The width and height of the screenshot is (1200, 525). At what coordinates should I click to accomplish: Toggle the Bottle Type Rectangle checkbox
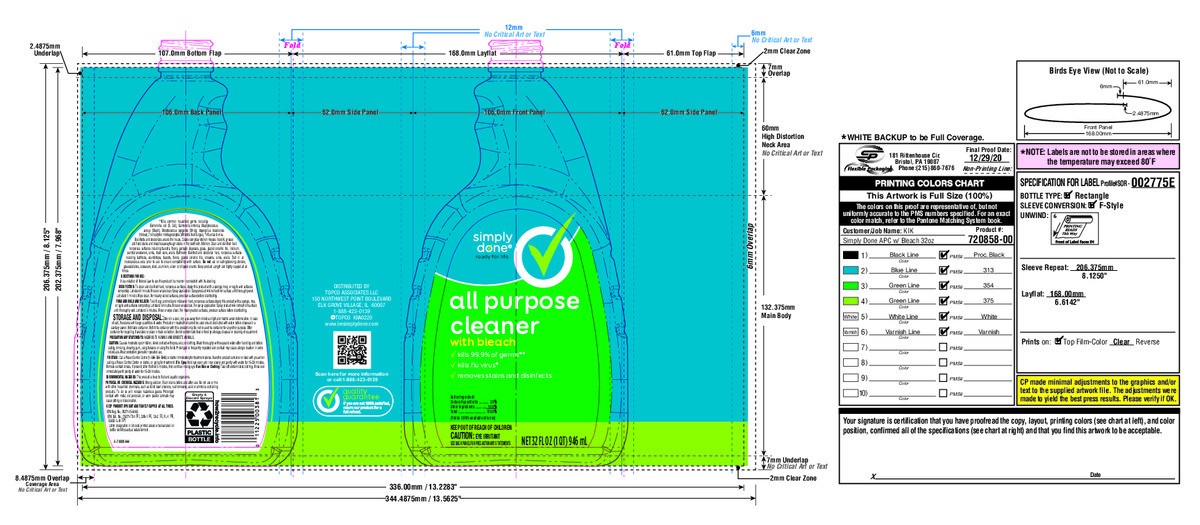(1068, 194)
